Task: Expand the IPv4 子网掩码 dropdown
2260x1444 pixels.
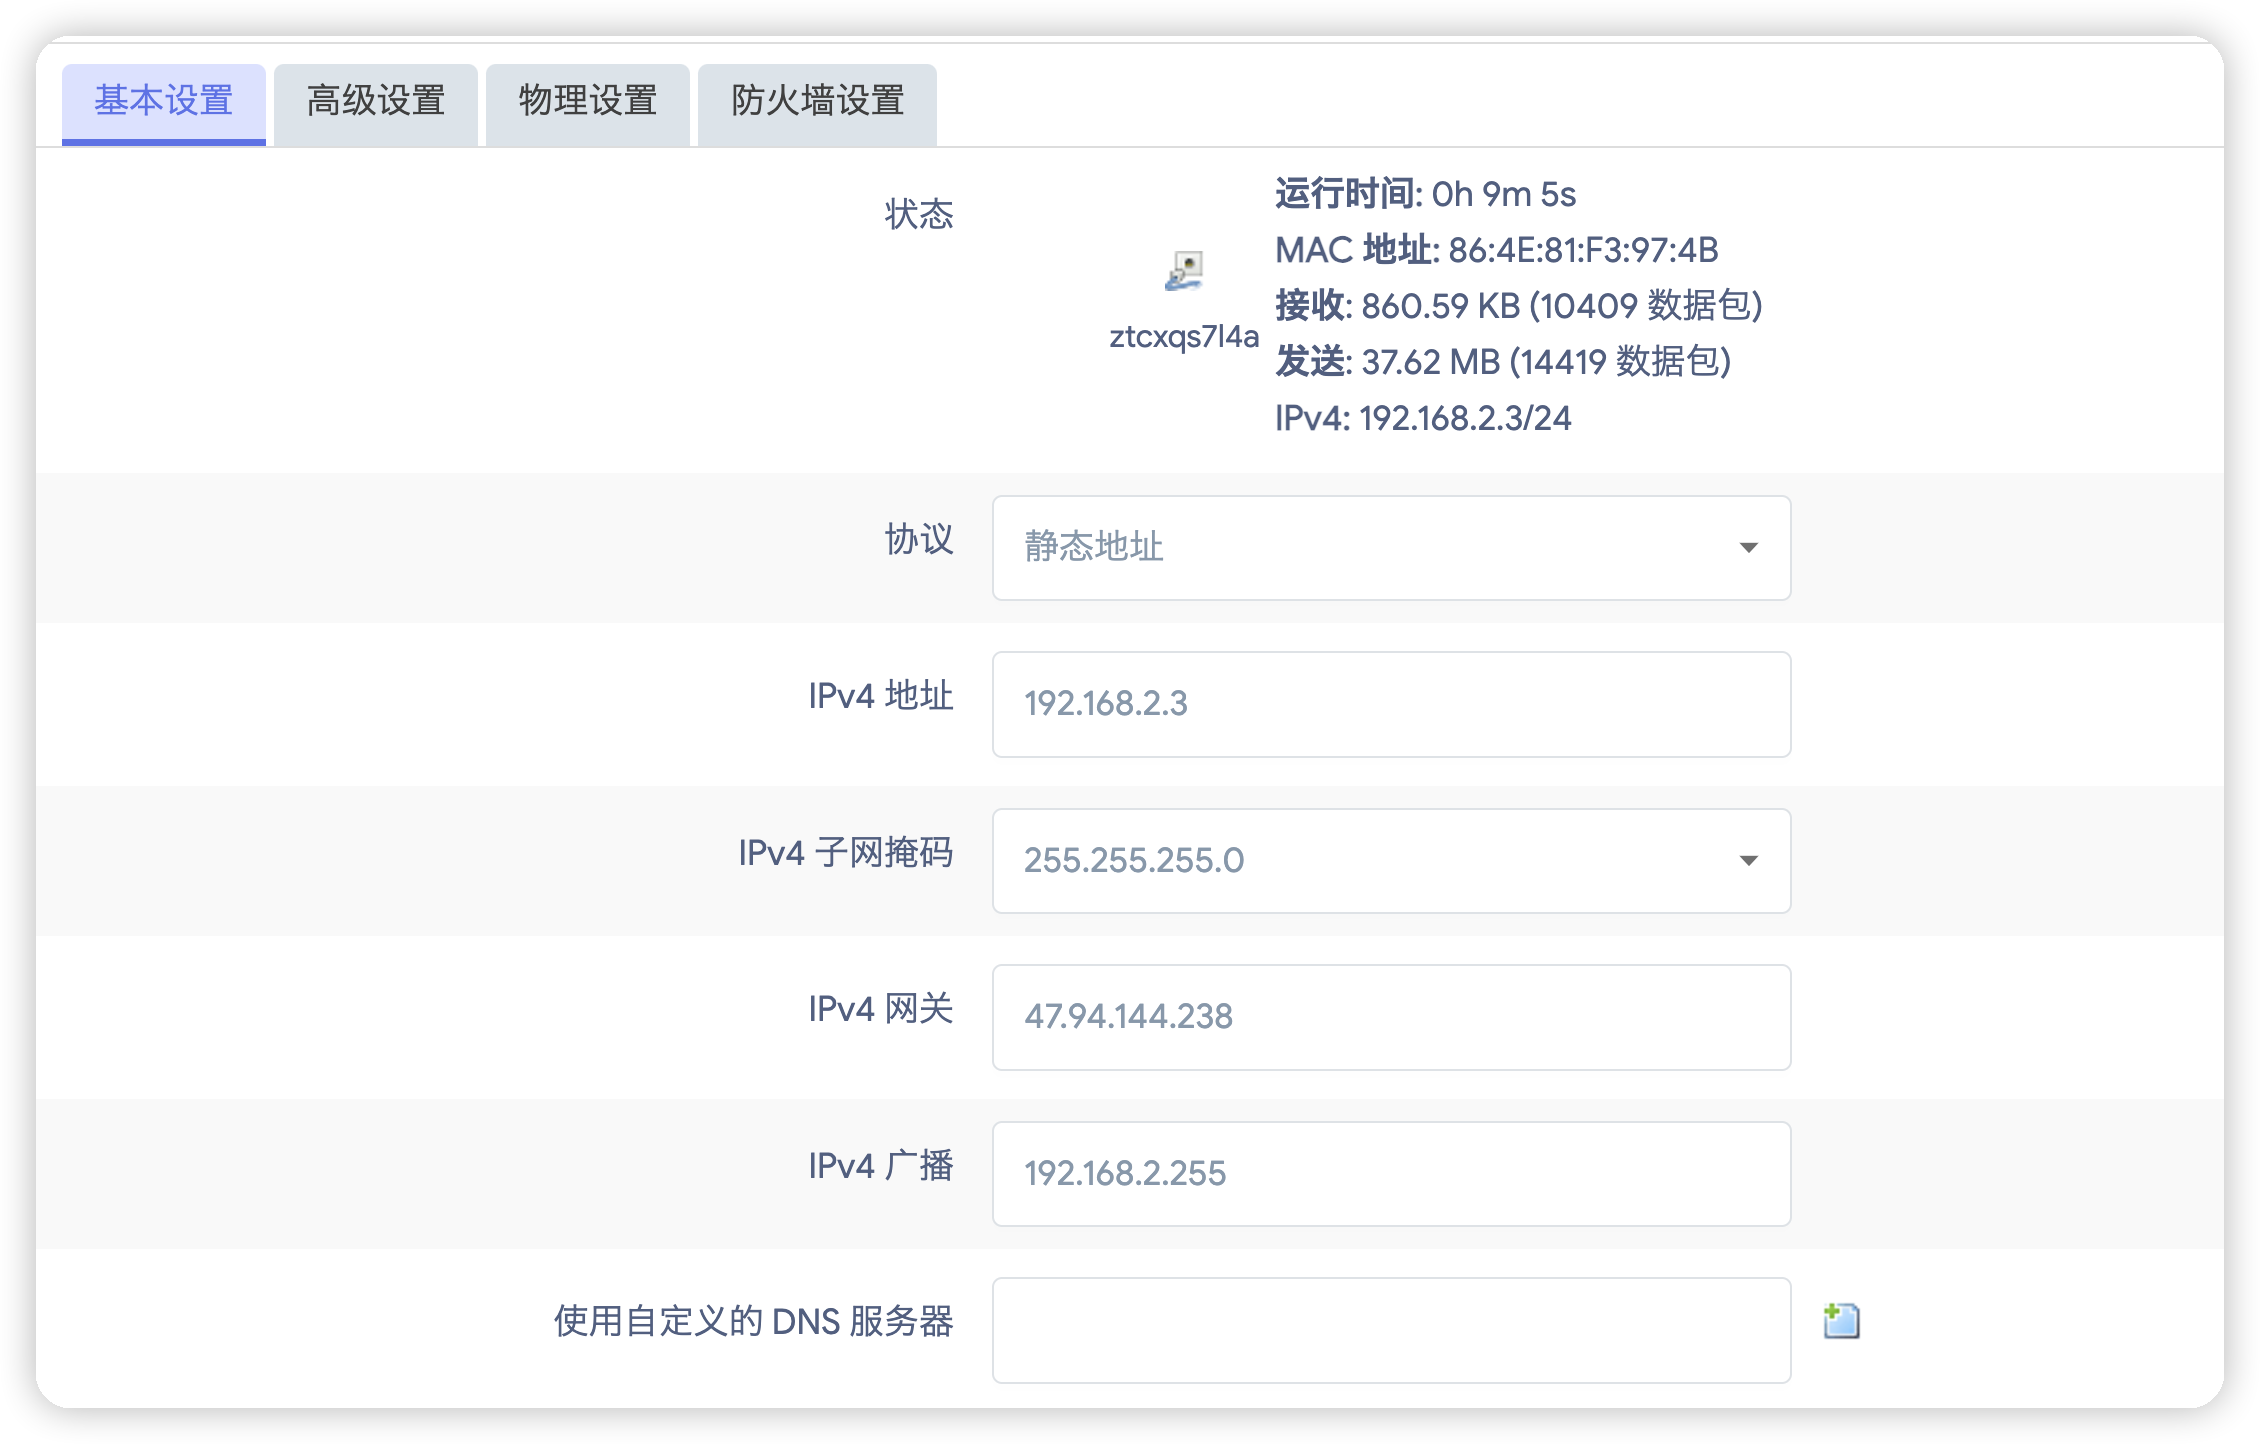Action: pyautogui.click(x=1390, y=861)
